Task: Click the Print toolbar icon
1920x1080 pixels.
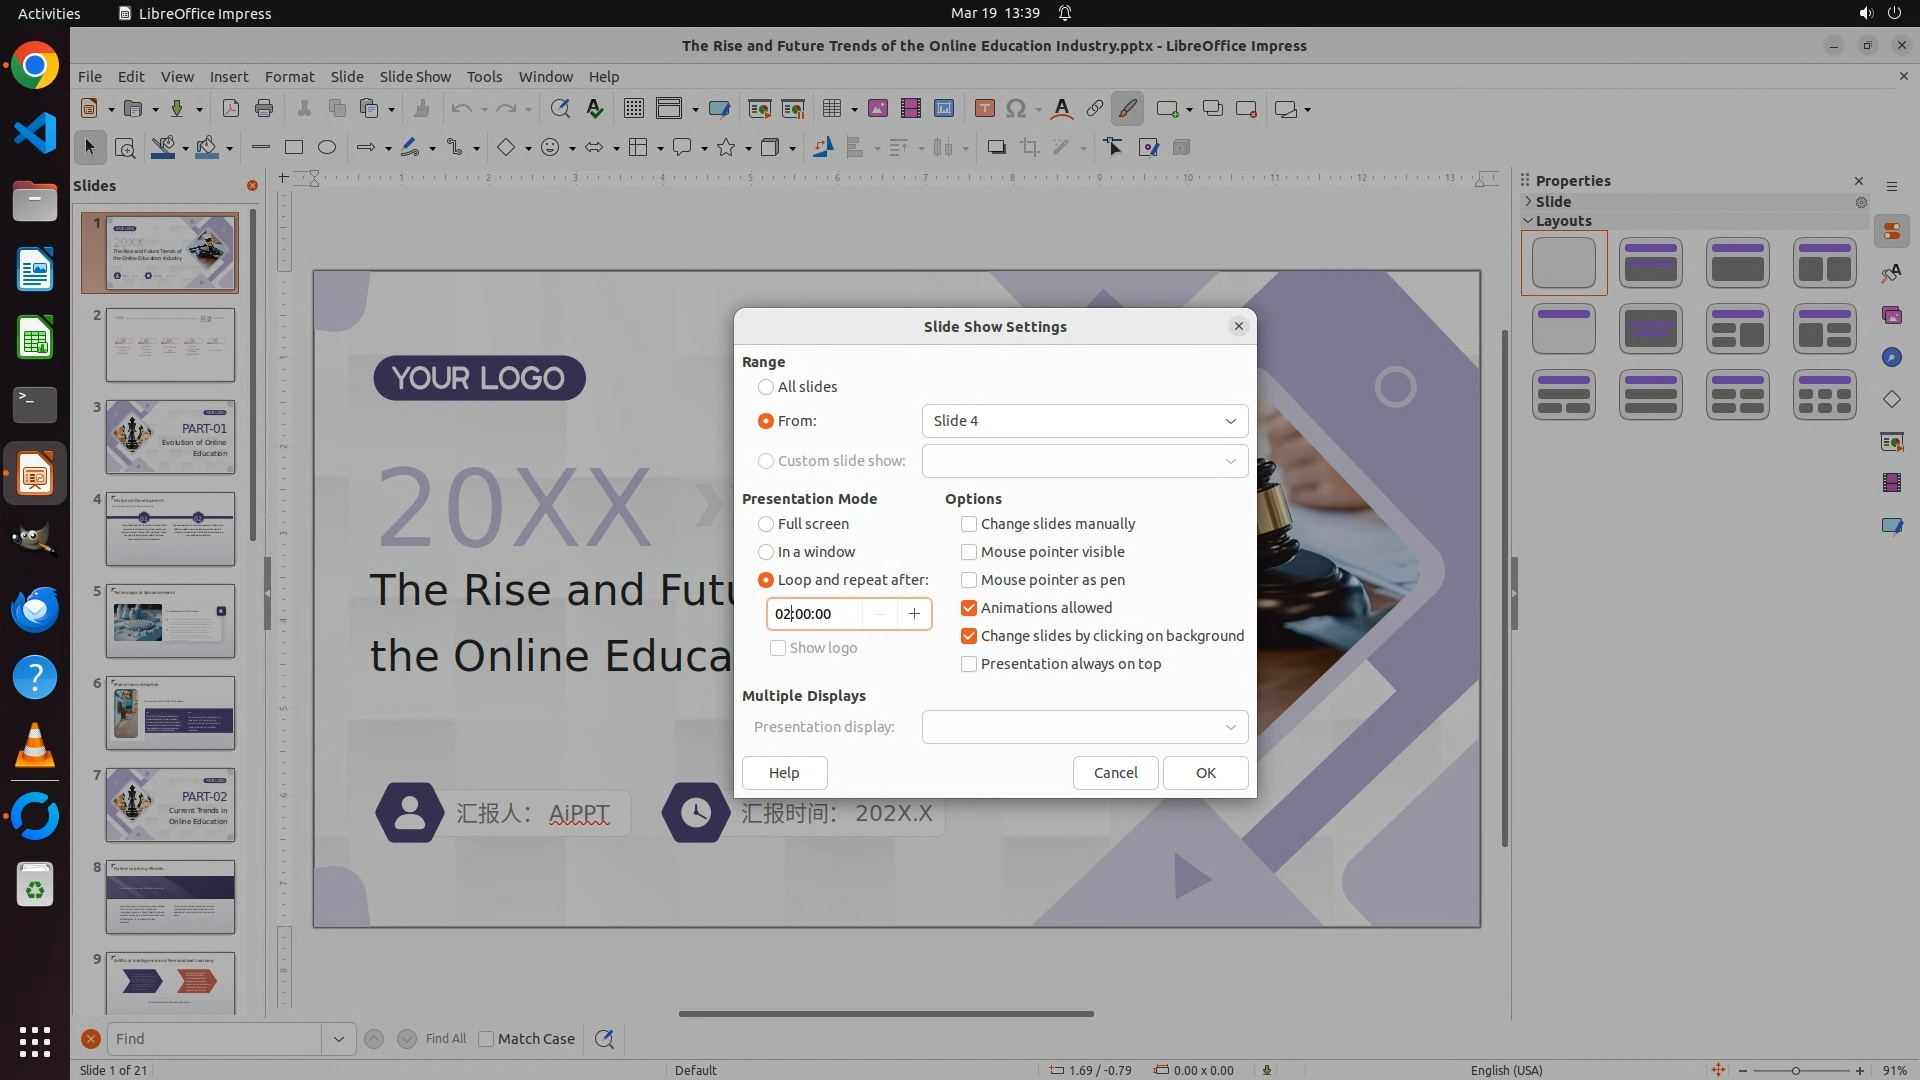Action: coord(264,109)
